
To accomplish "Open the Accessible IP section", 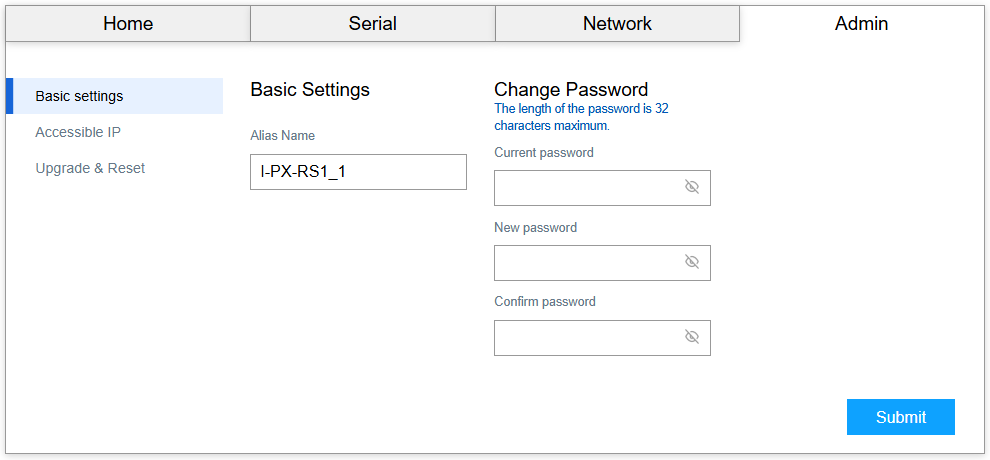I will point(78,132).
